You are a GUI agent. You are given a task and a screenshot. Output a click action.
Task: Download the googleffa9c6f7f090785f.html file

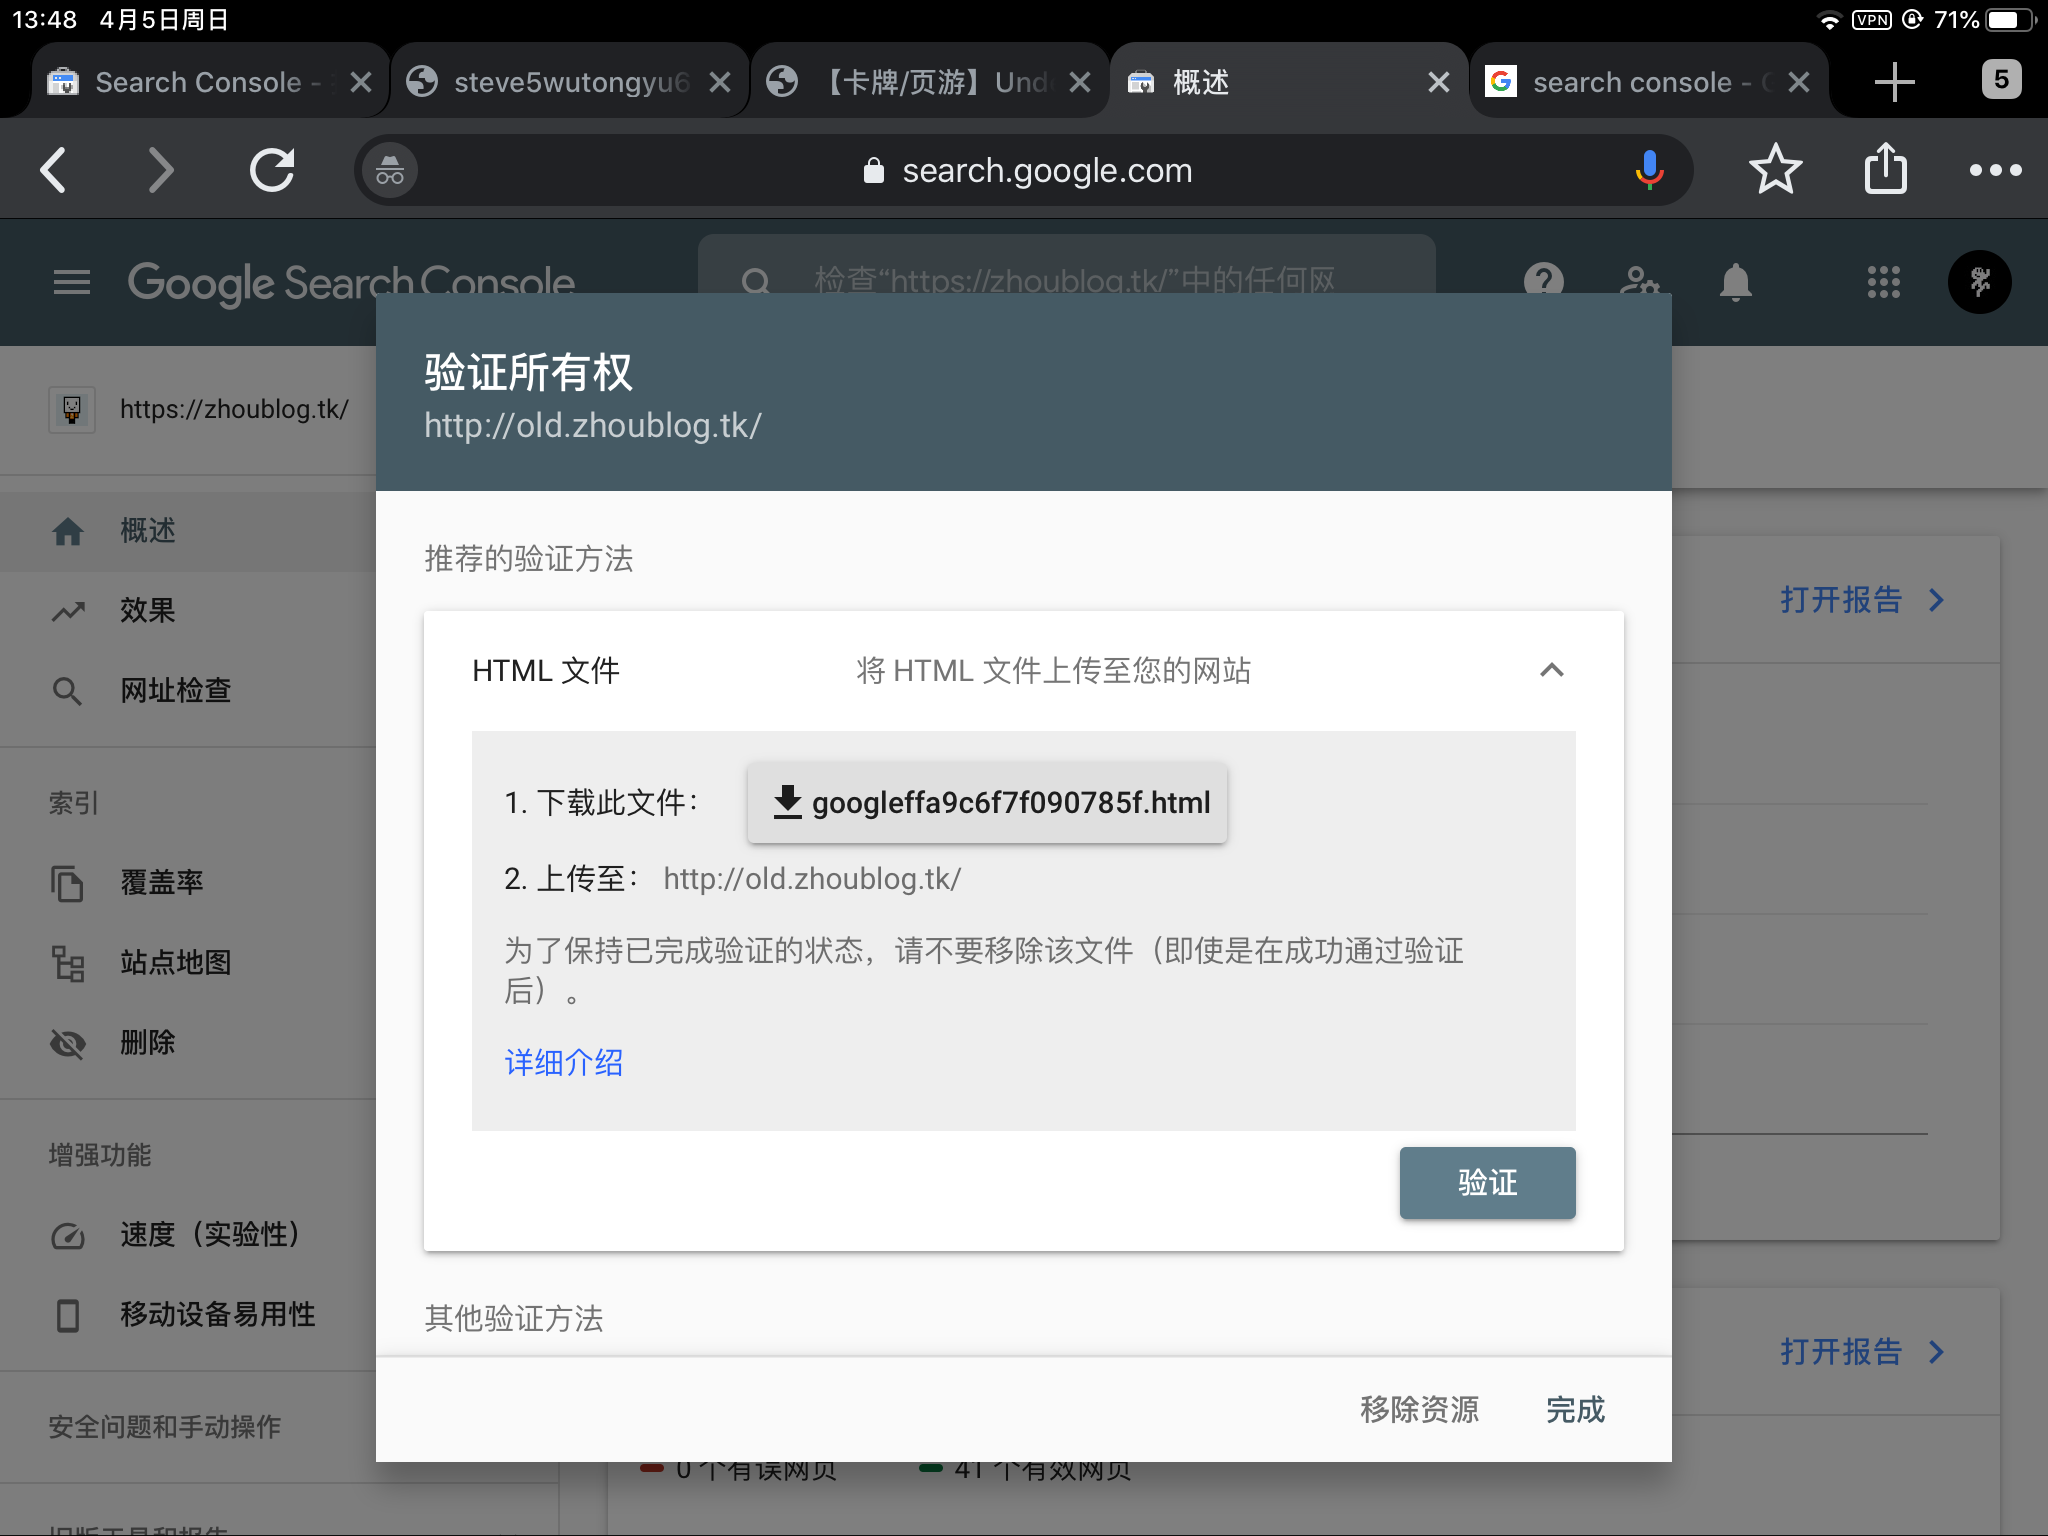[987, 803]
